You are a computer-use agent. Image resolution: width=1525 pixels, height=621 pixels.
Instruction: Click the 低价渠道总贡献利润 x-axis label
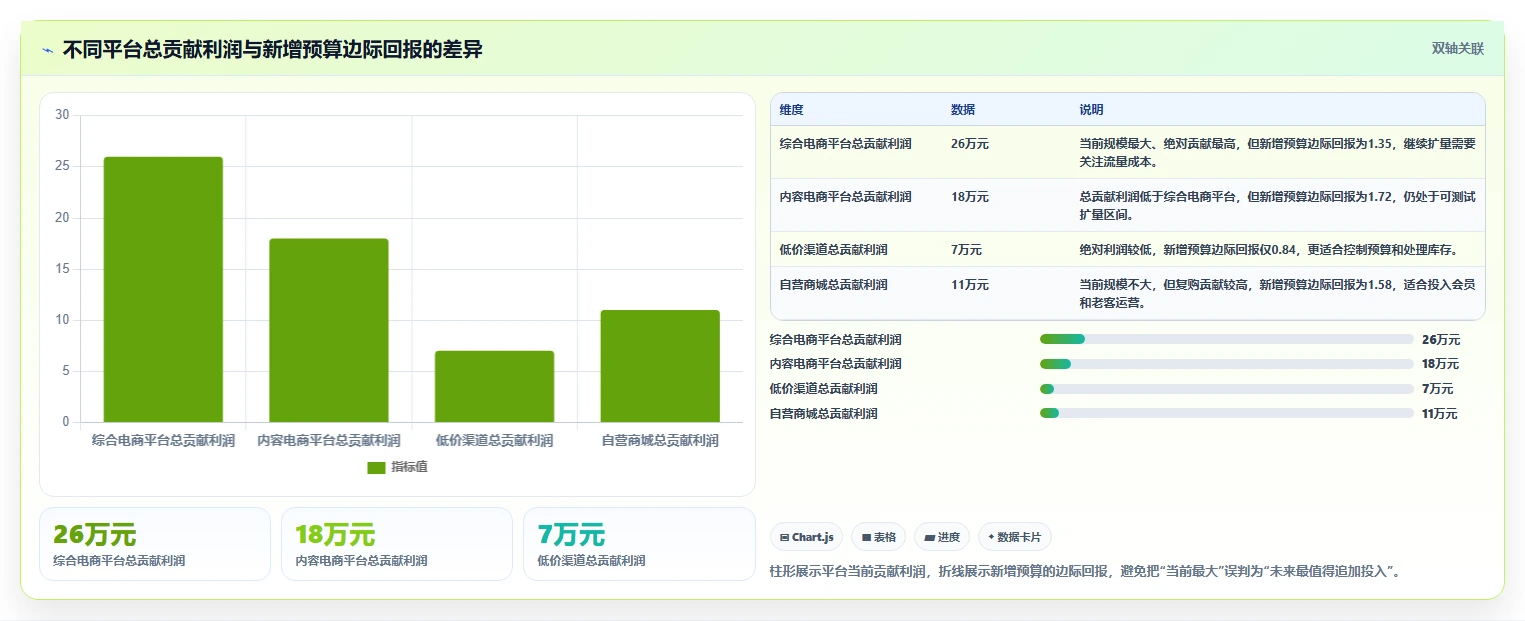(494, 441)
